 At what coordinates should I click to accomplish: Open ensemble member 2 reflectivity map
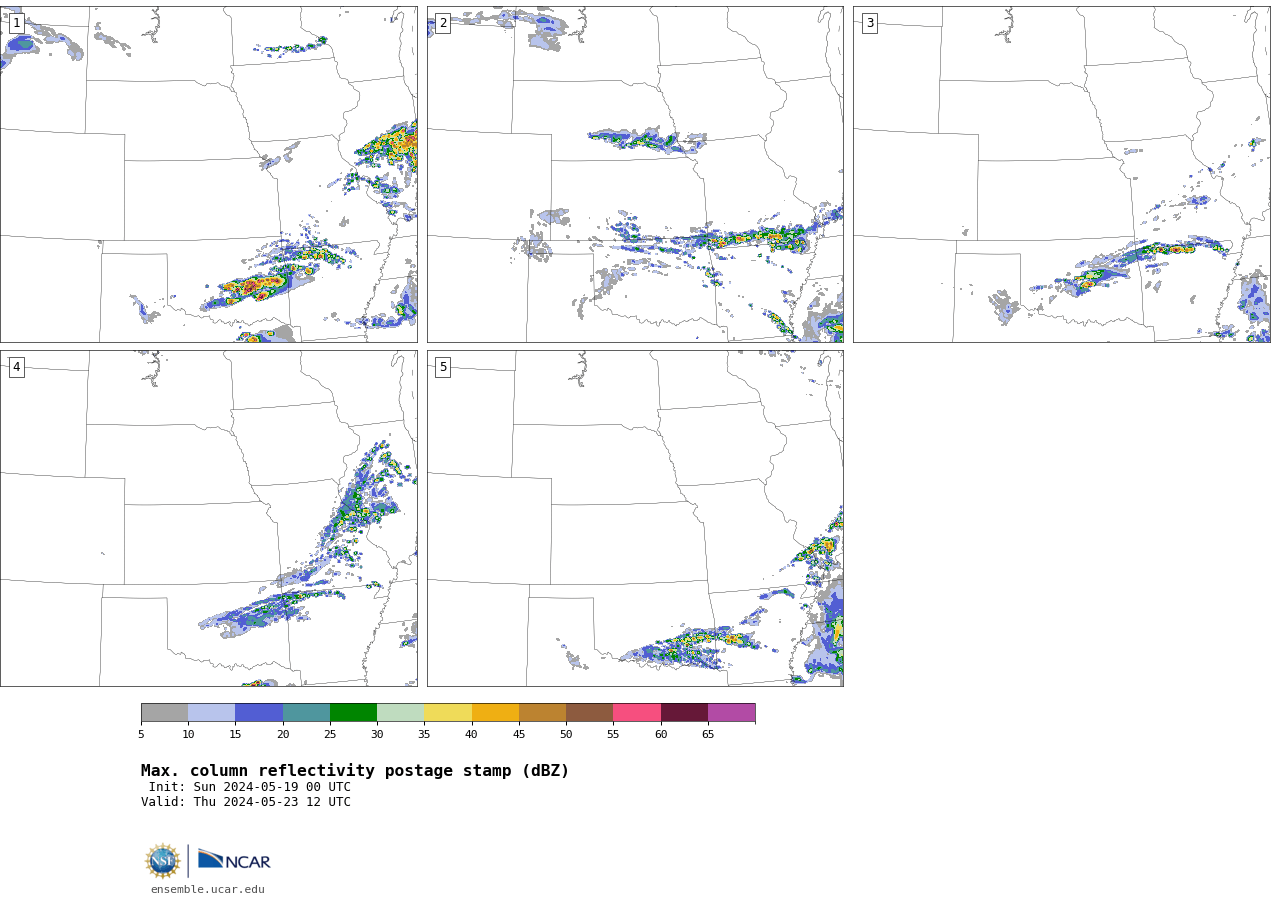[635, 174]
